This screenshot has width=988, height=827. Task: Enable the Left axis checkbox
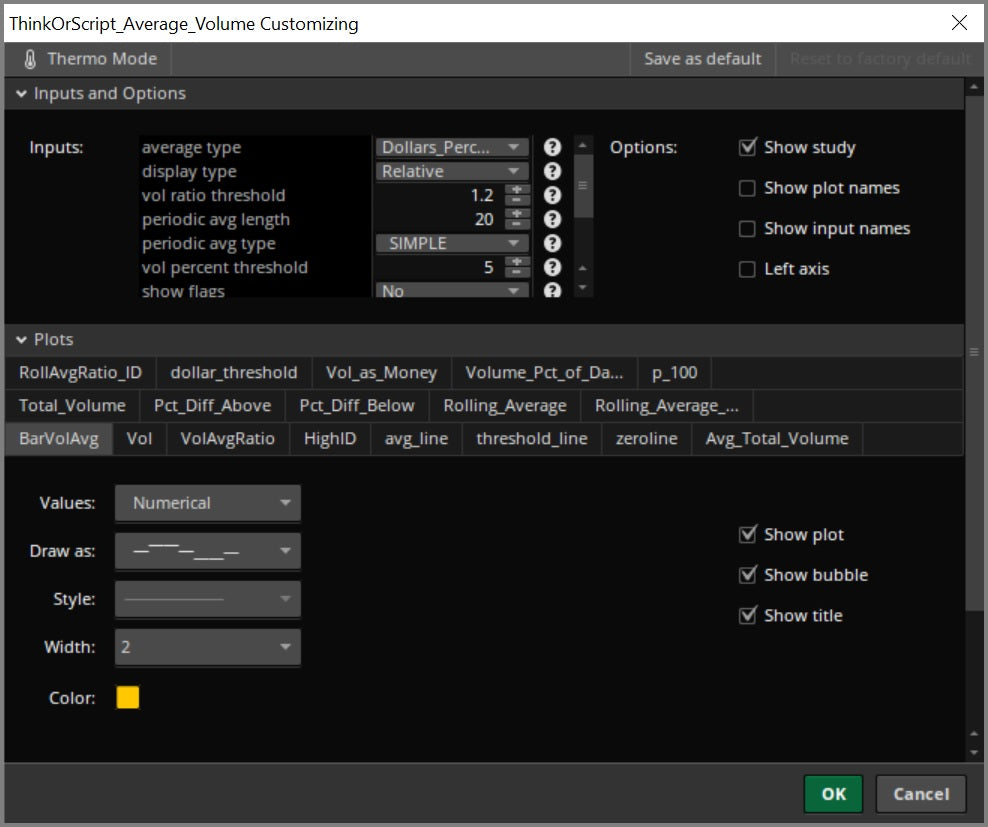(747, 269)
